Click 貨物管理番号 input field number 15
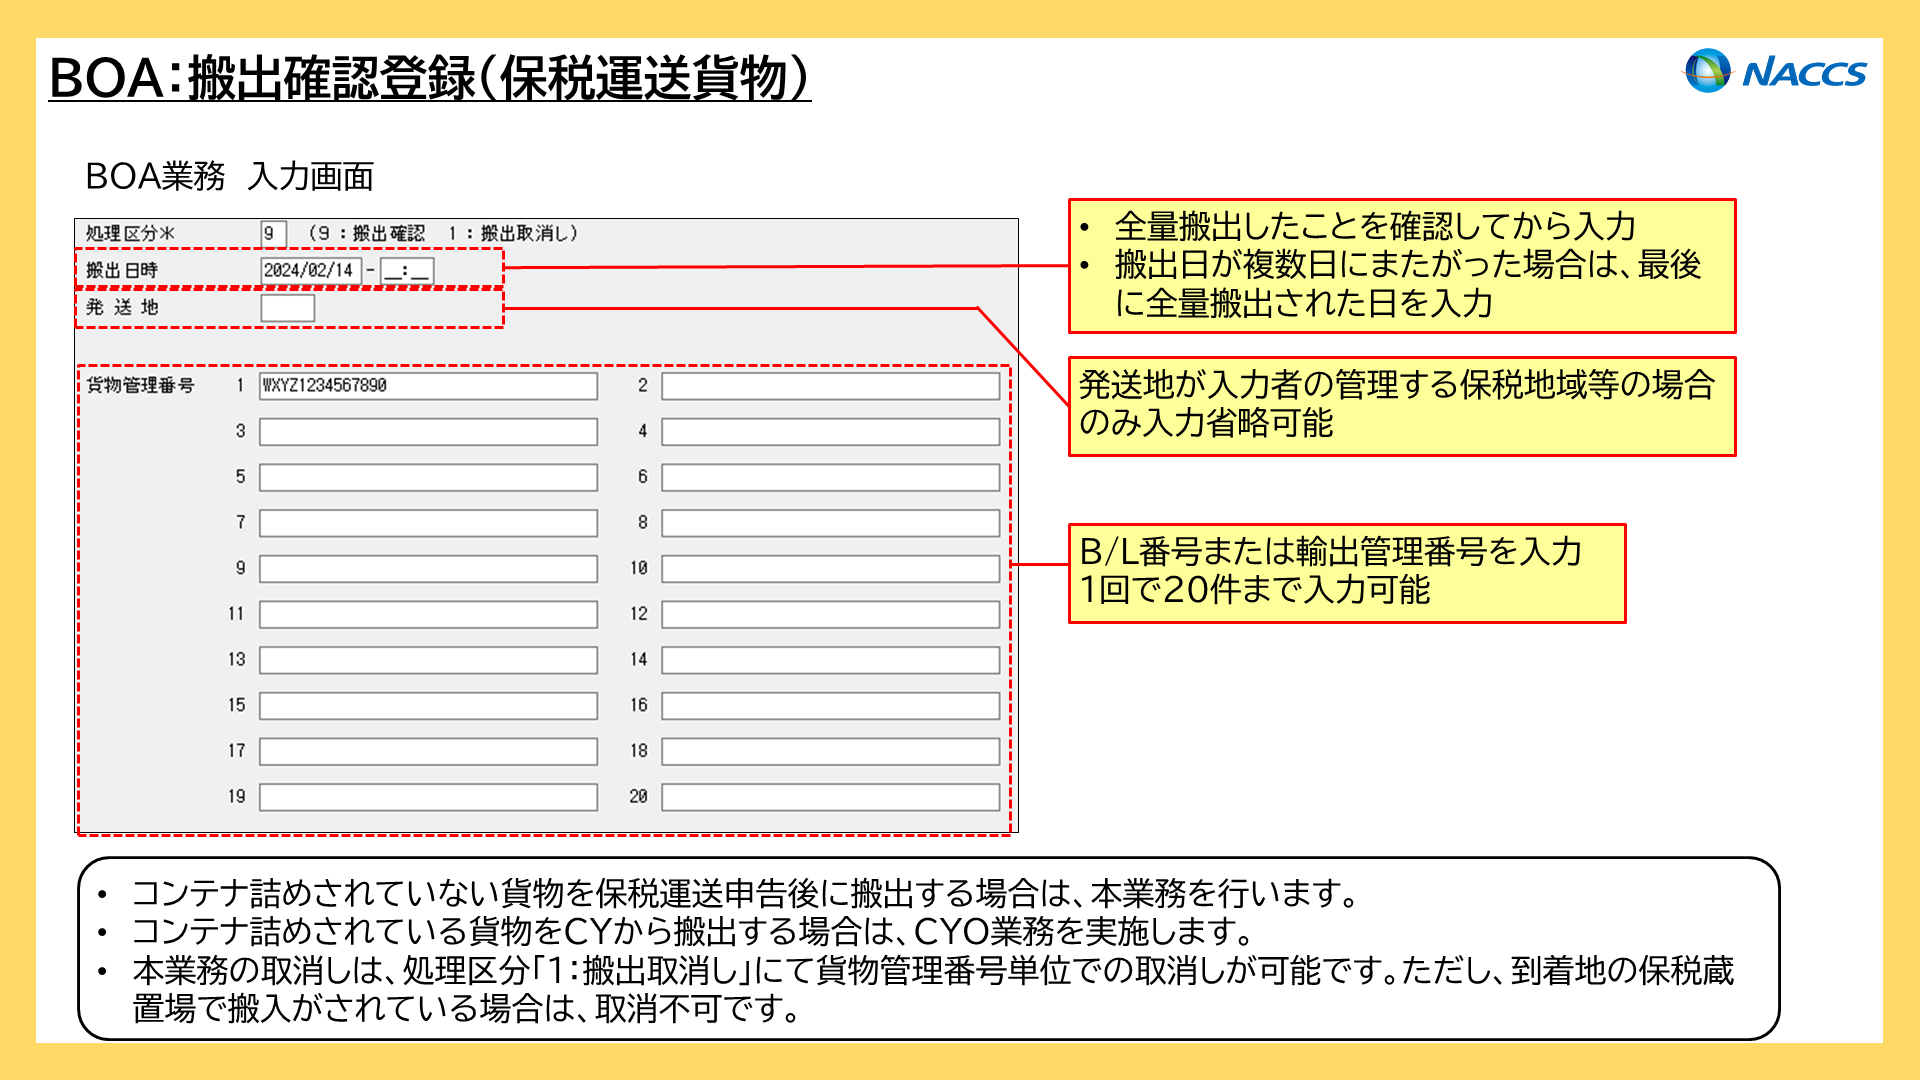The height and width of the screenshot is (1080, 1920). (429, 706)
